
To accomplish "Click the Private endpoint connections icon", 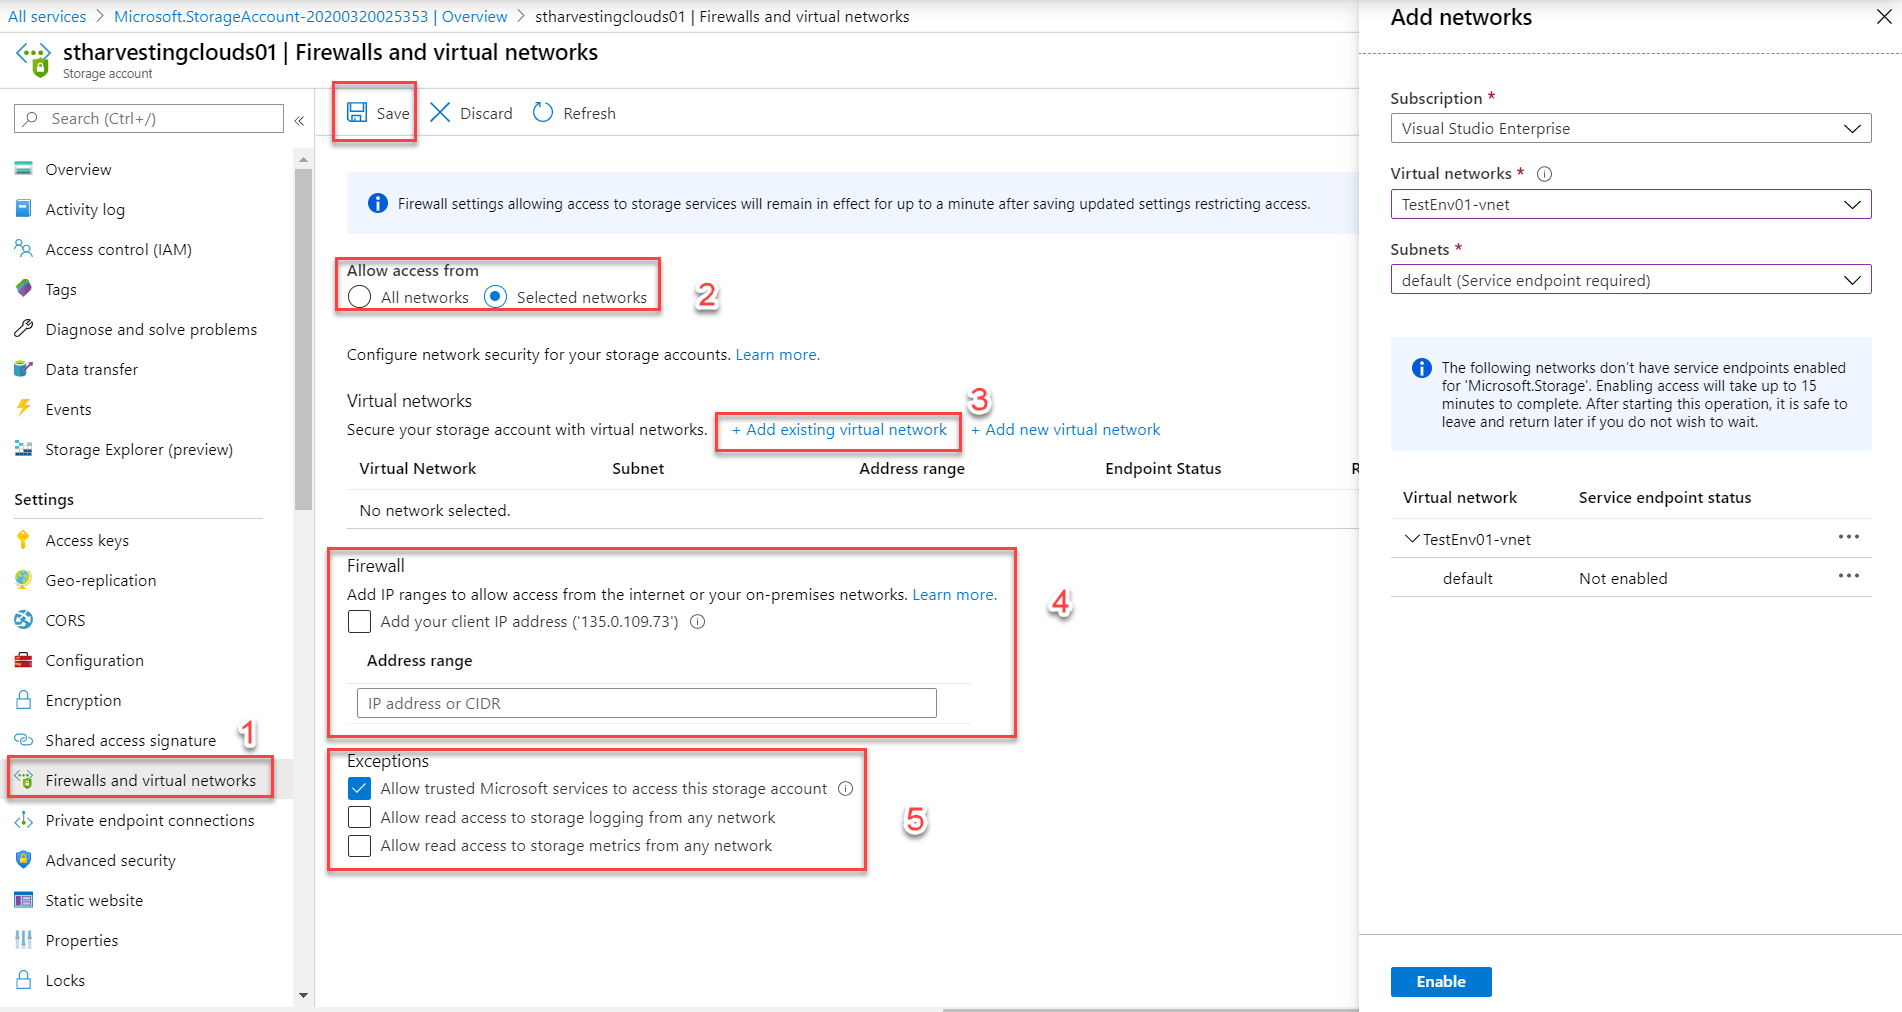I will (x=24, y=820).
